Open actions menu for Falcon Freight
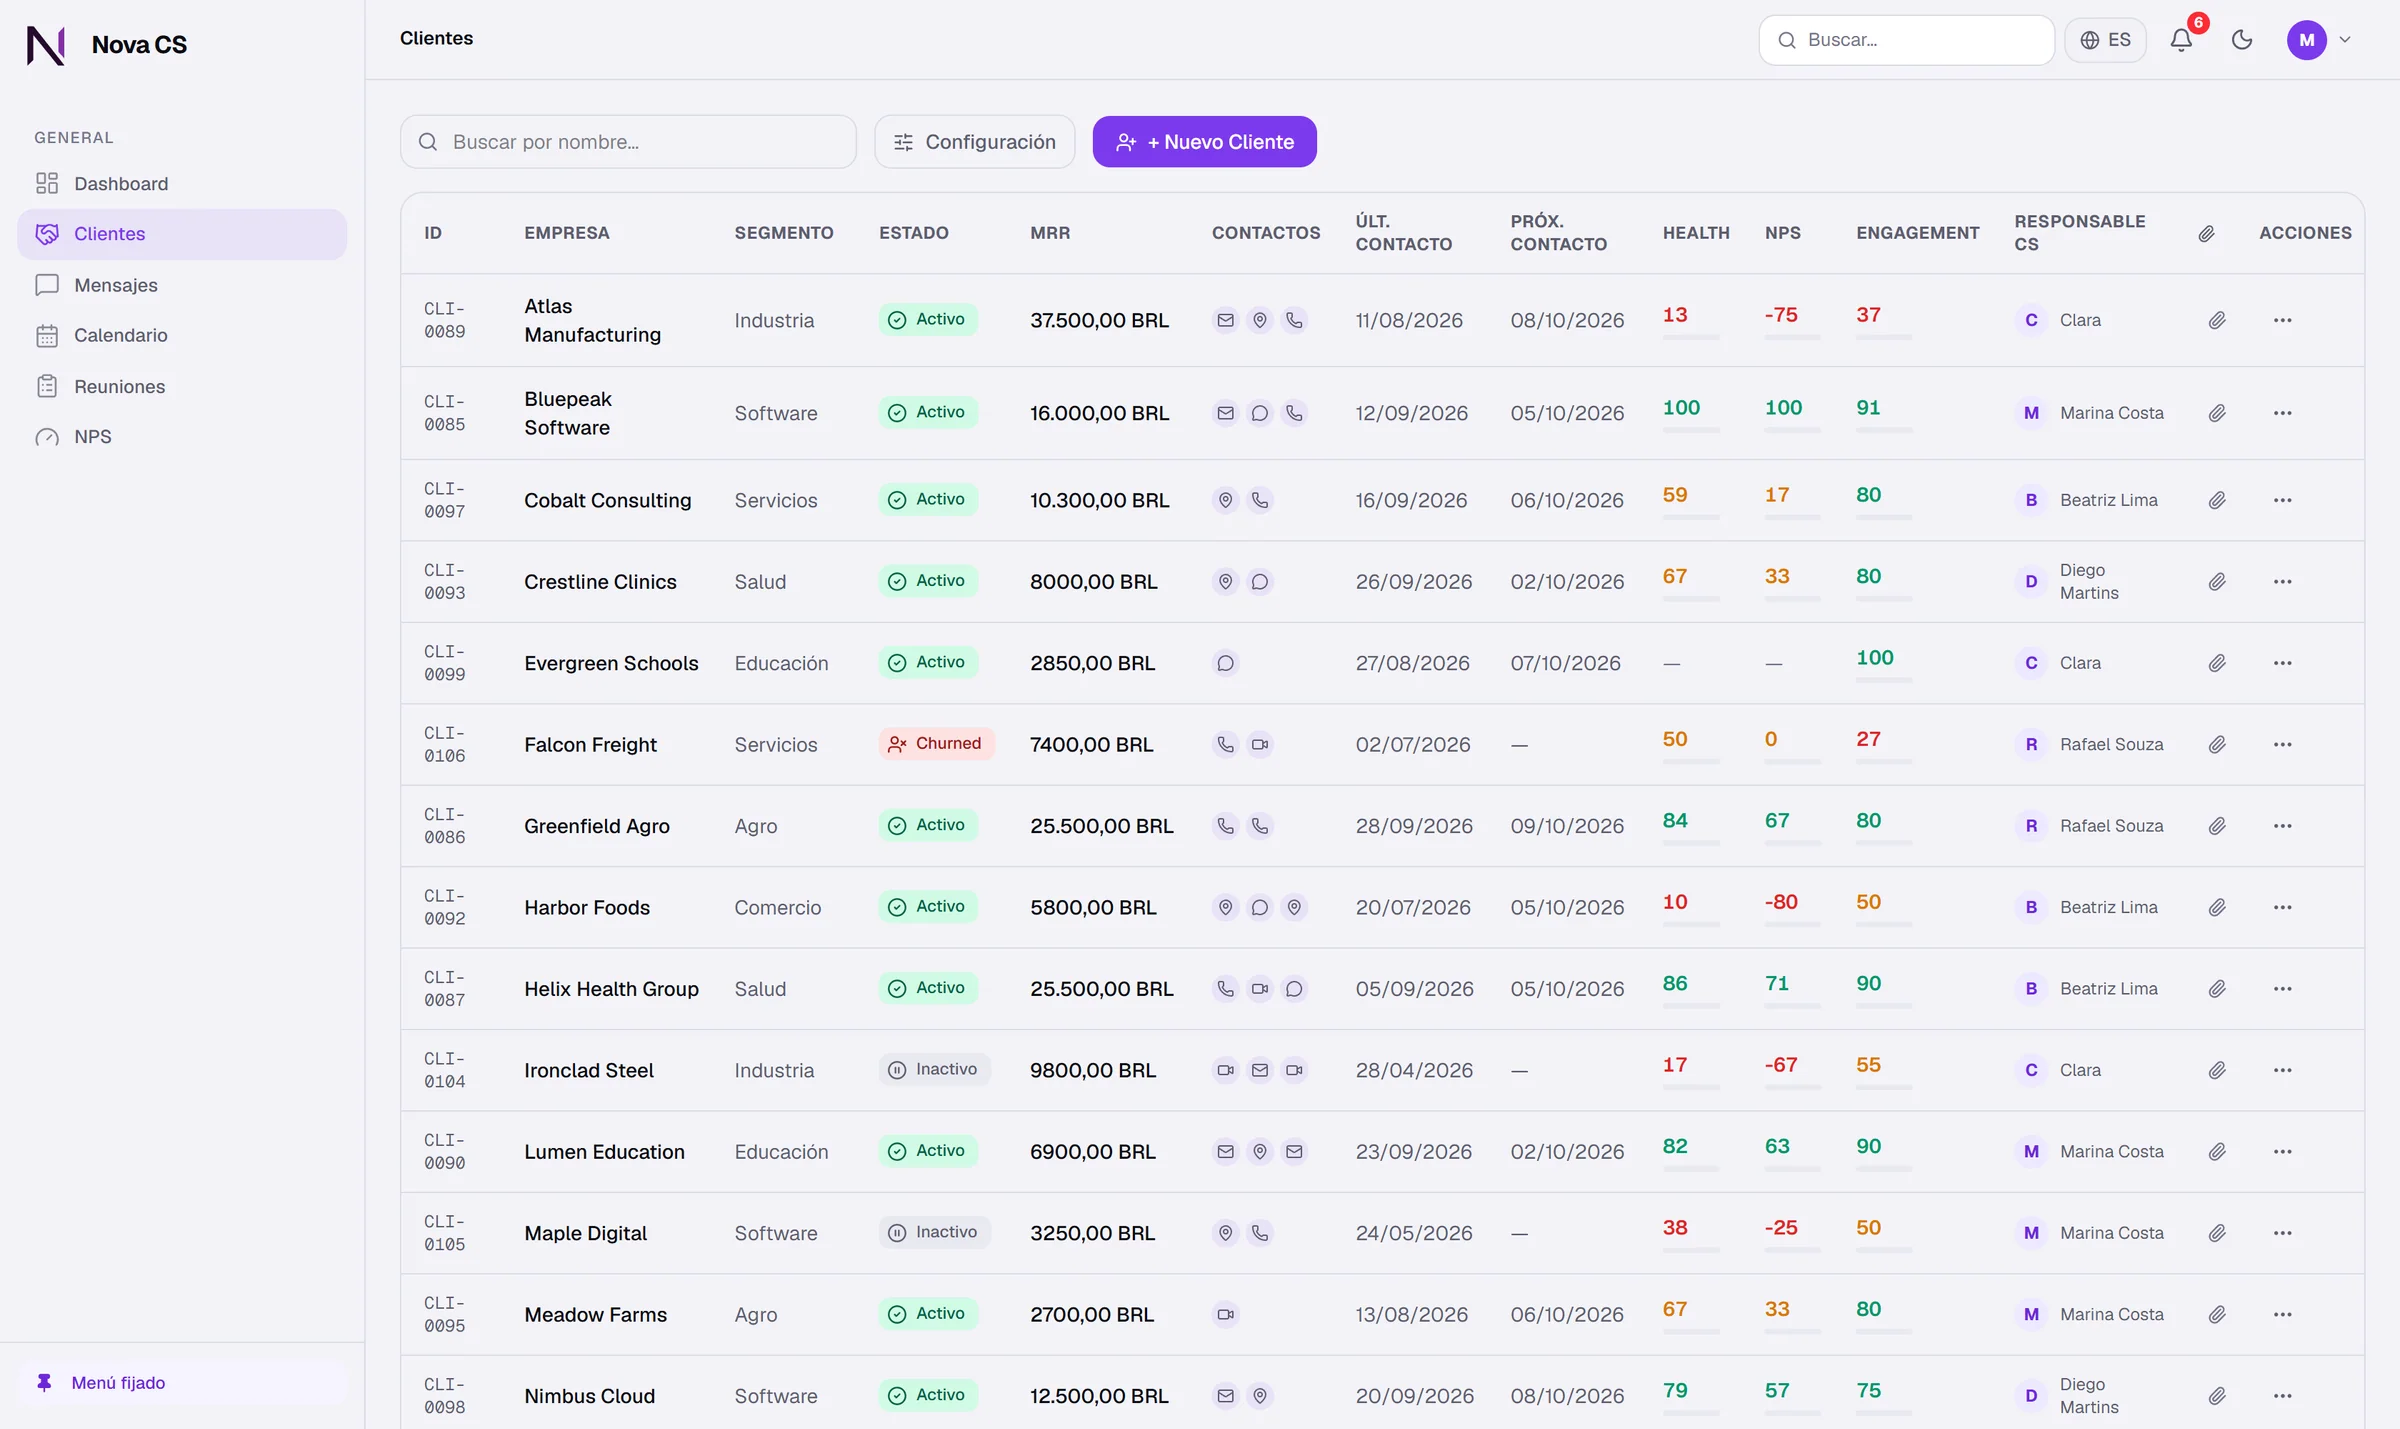 [2282, 744]
